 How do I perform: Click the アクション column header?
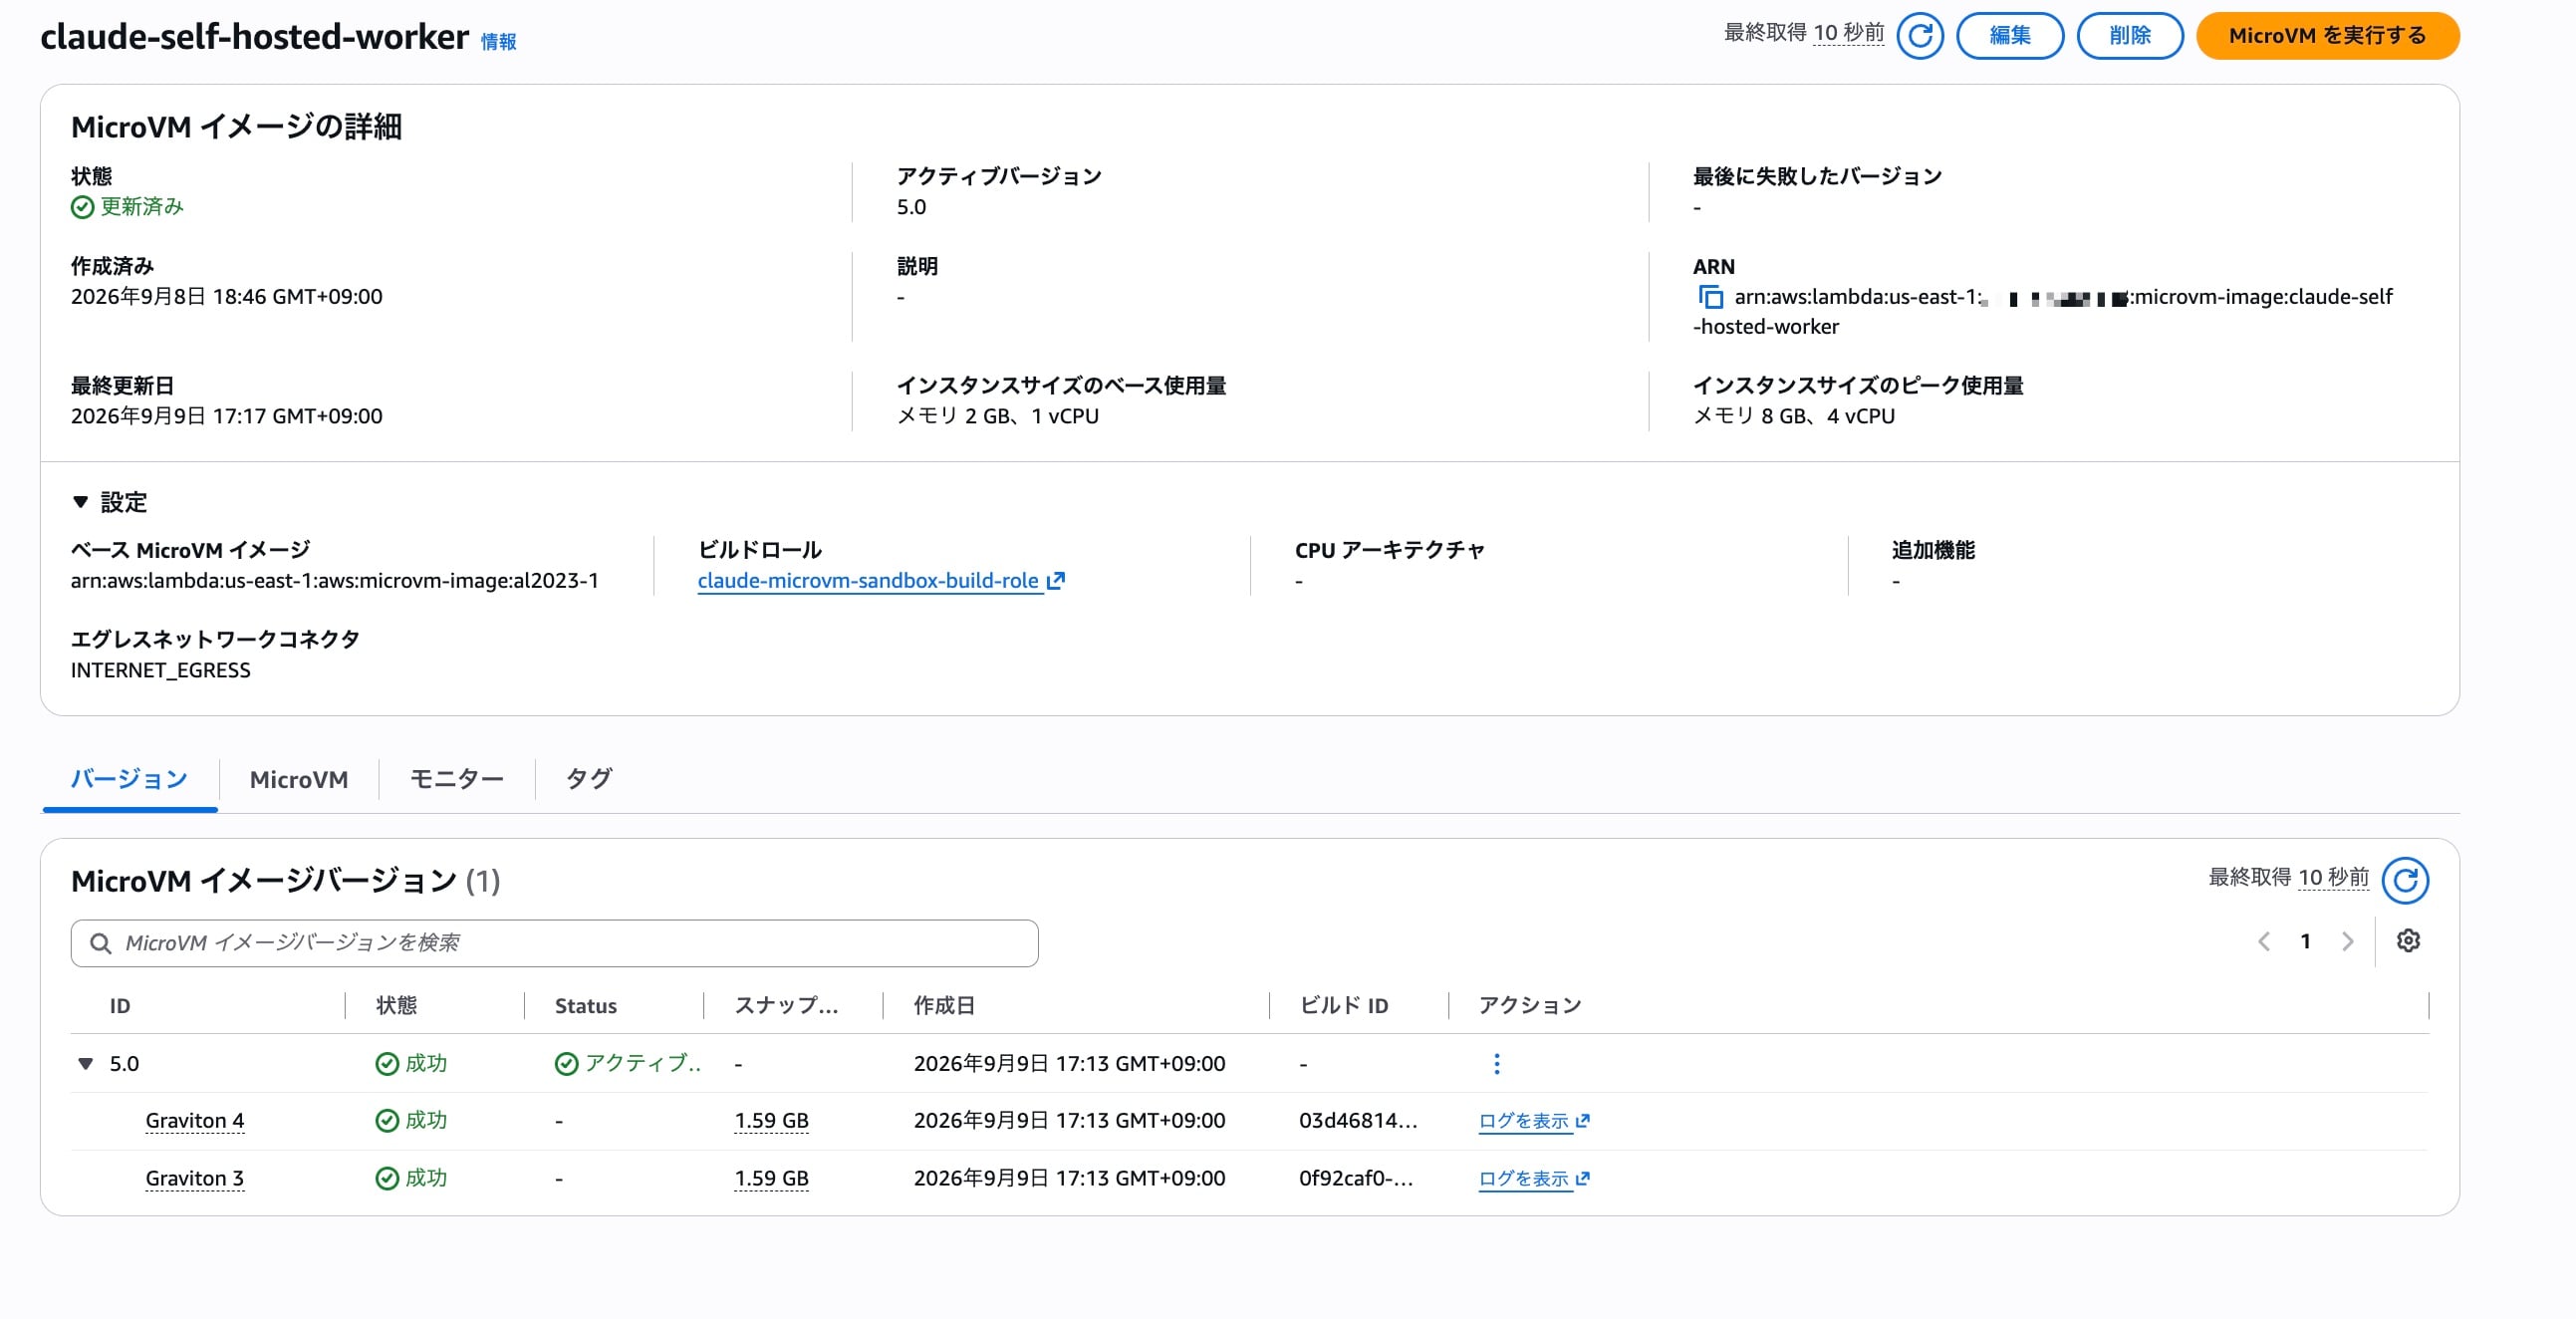click(1530, 1006)
